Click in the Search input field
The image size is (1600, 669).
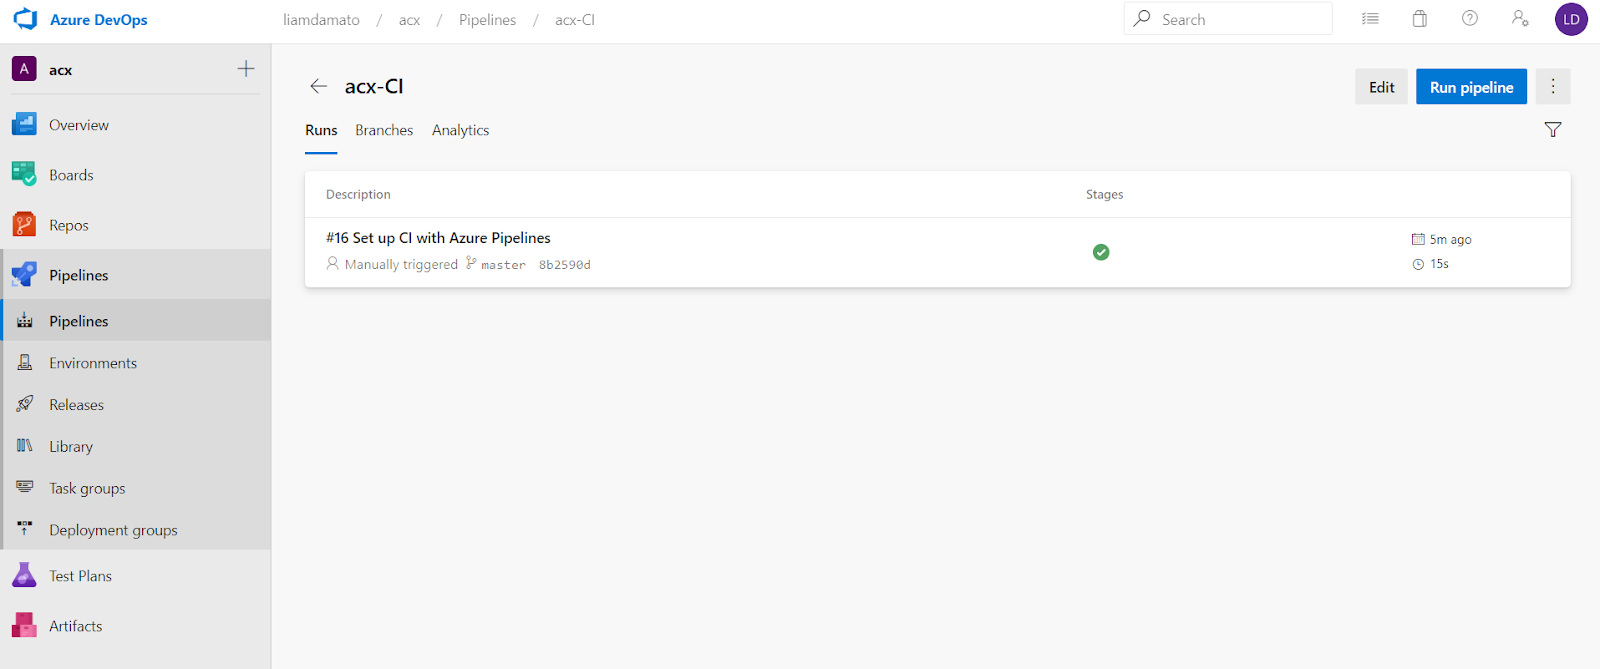1228,19
